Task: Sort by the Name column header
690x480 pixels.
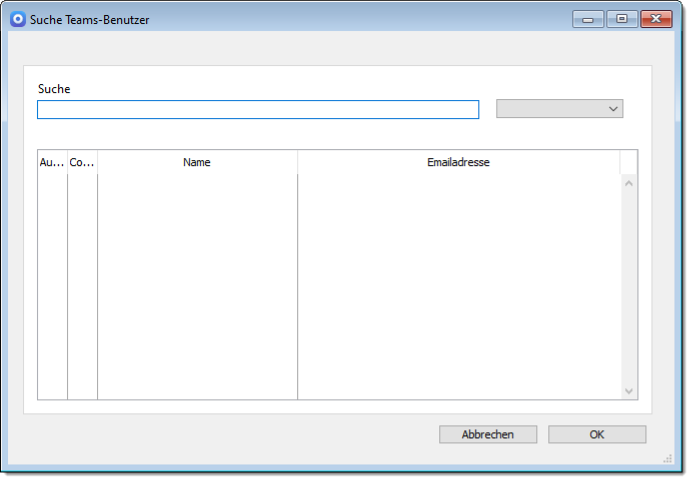Action: [197, 162]
